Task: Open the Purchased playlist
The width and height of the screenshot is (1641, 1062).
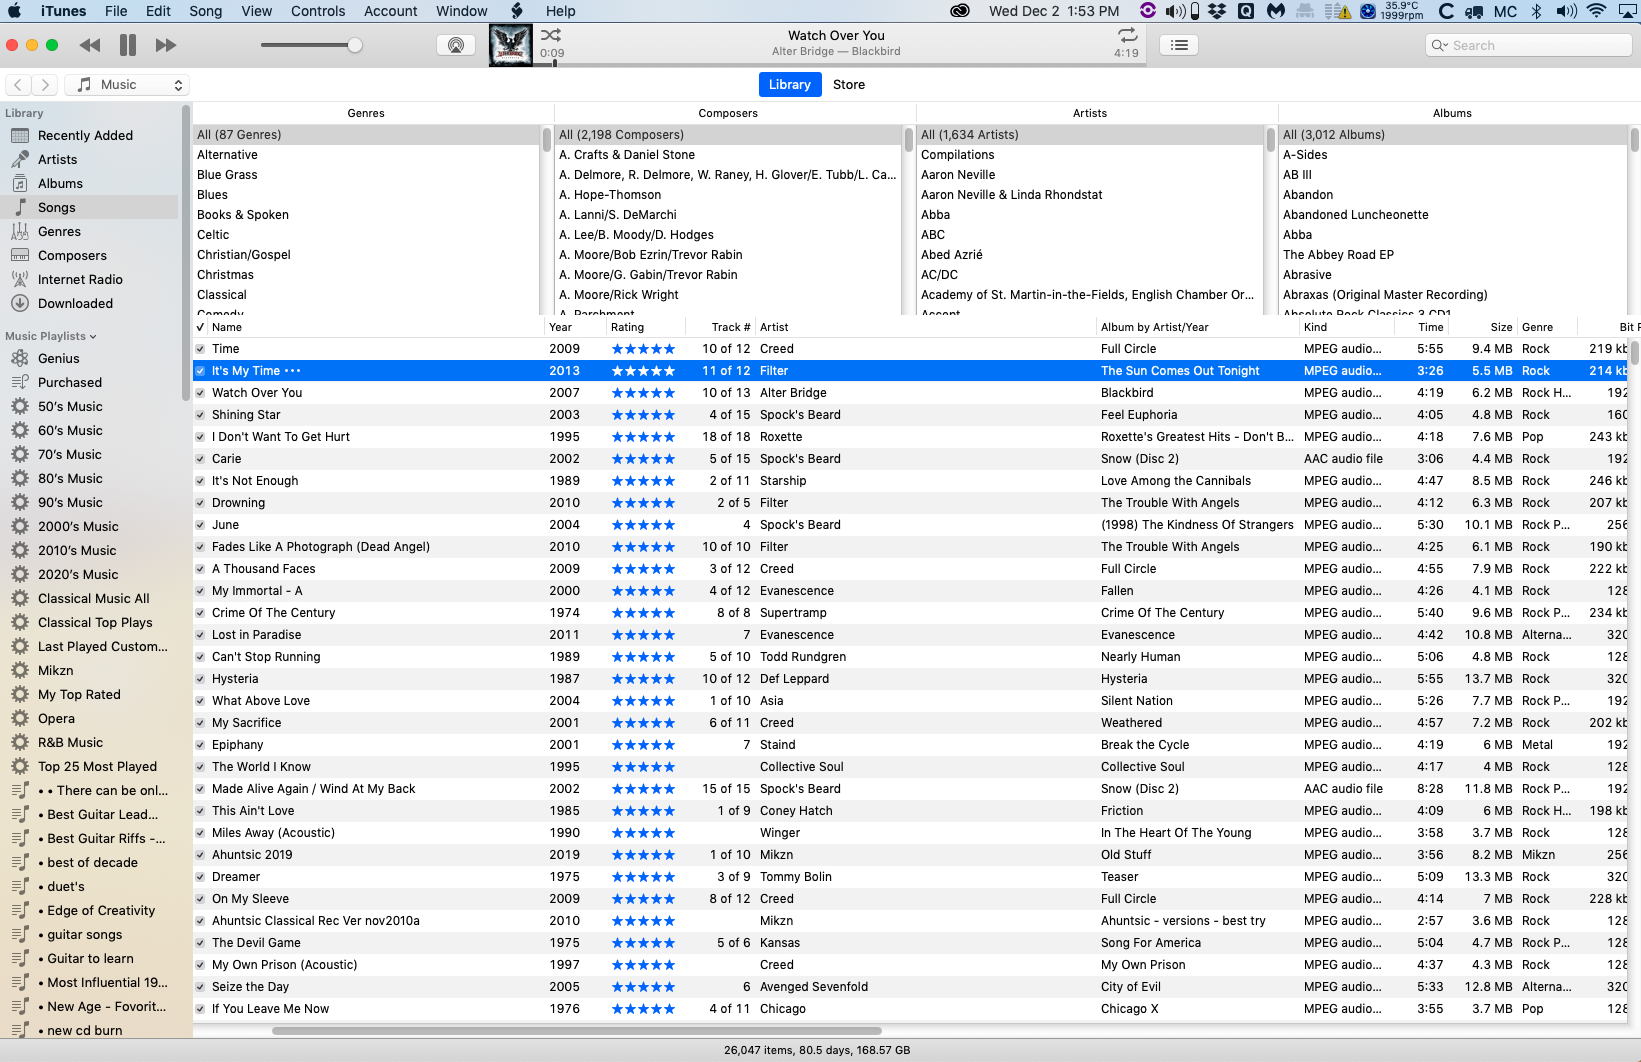Action: pos(70,383)
